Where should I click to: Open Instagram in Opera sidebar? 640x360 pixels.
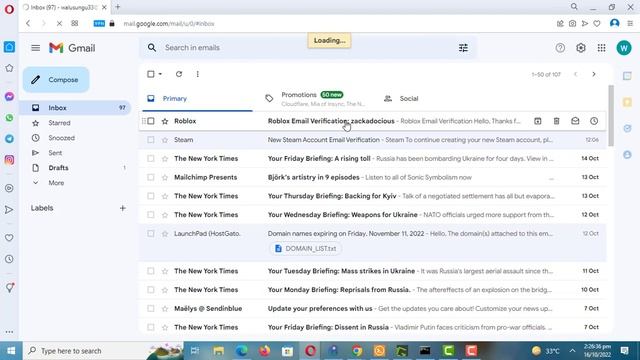[9, 160]
